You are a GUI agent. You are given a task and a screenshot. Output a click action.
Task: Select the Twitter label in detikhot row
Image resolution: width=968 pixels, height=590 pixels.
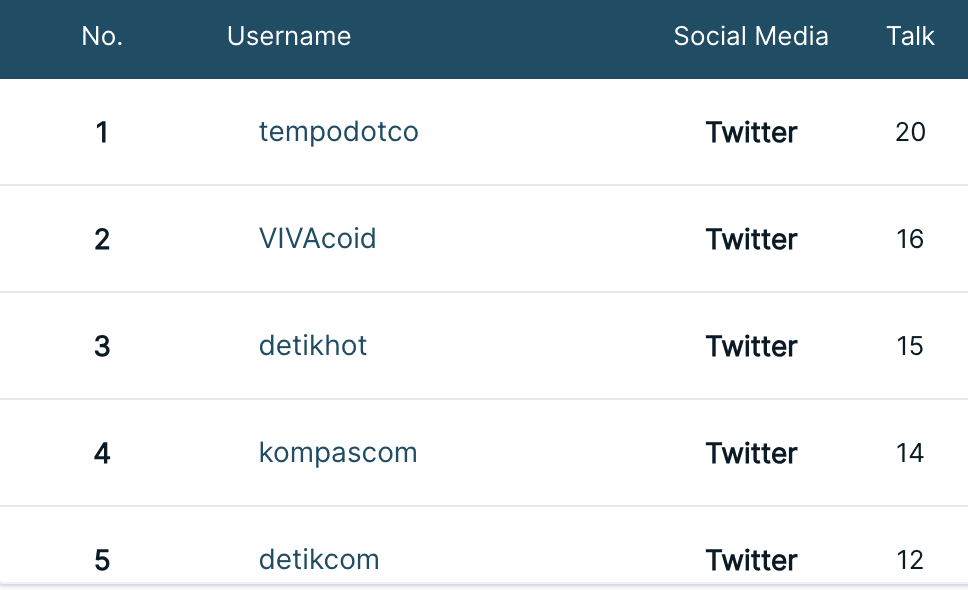click(751, 346)
